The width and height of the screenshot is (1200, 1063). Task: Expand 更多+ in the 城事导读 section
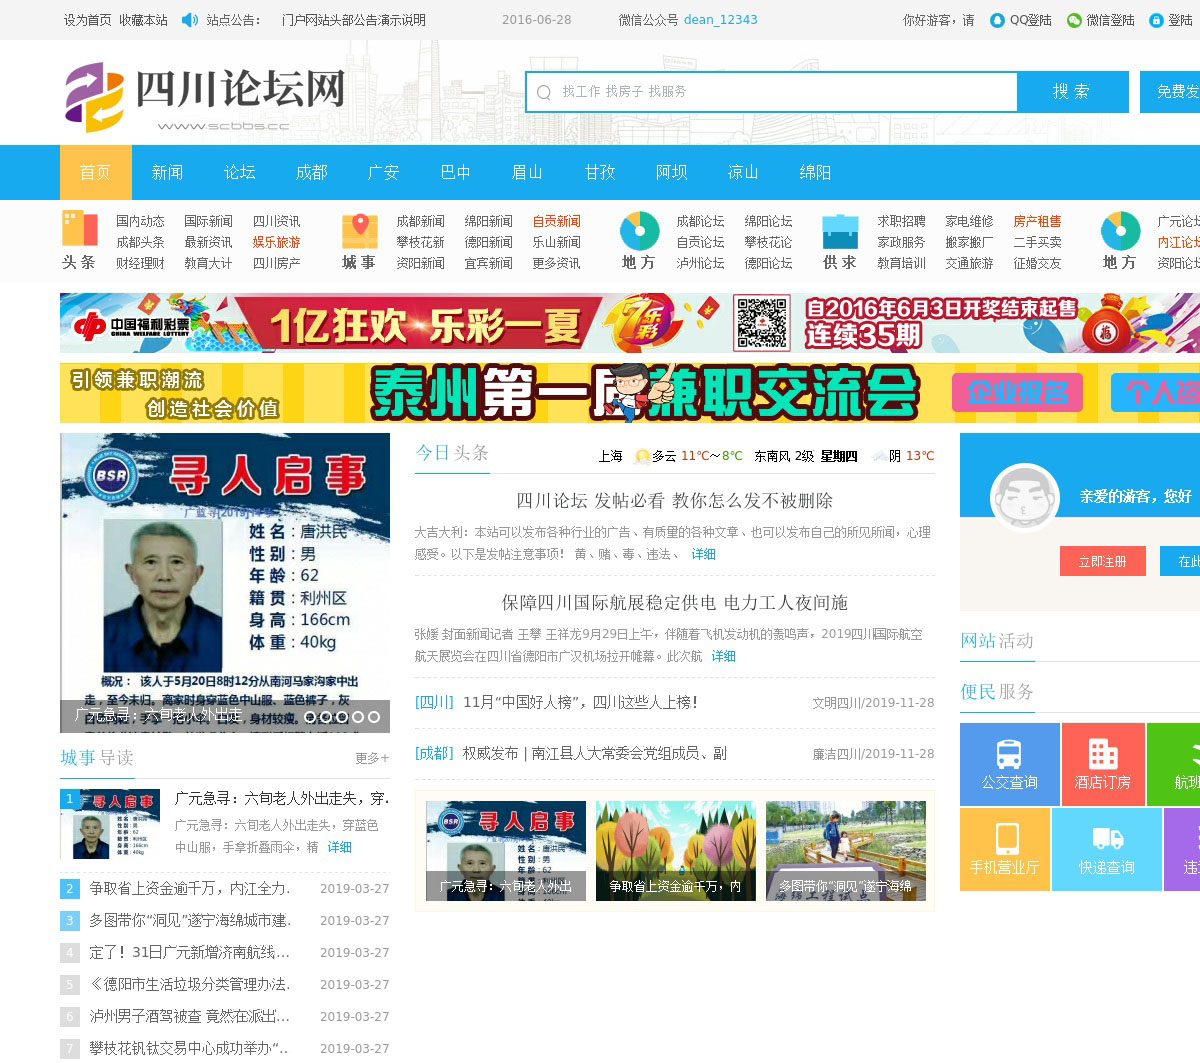372,759
